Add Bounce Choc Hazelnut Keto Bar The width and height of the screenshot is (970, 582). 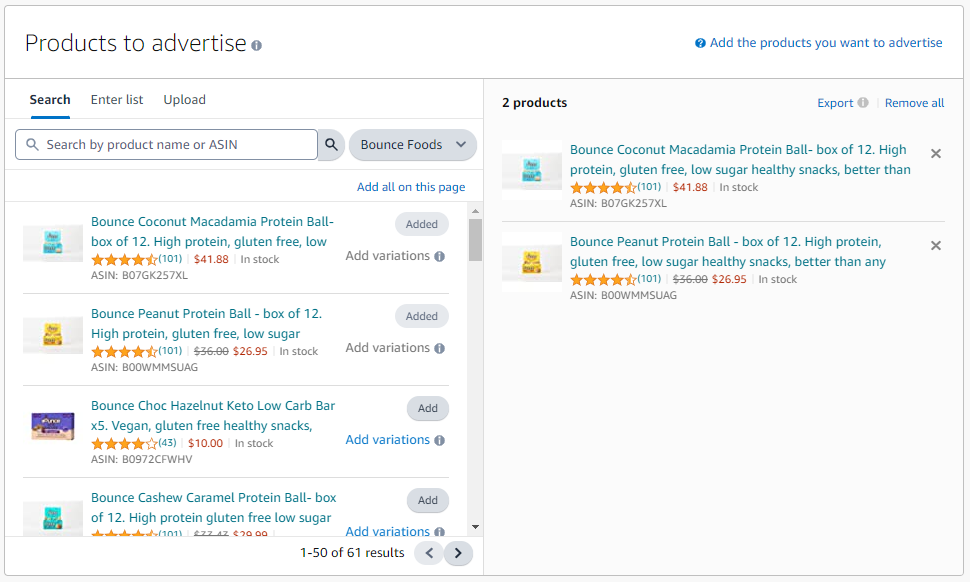click(427, 408)
